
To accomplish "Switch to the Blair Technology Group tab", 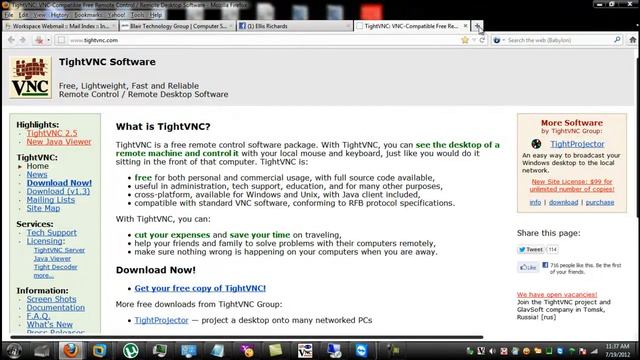I will pos(178,26).
